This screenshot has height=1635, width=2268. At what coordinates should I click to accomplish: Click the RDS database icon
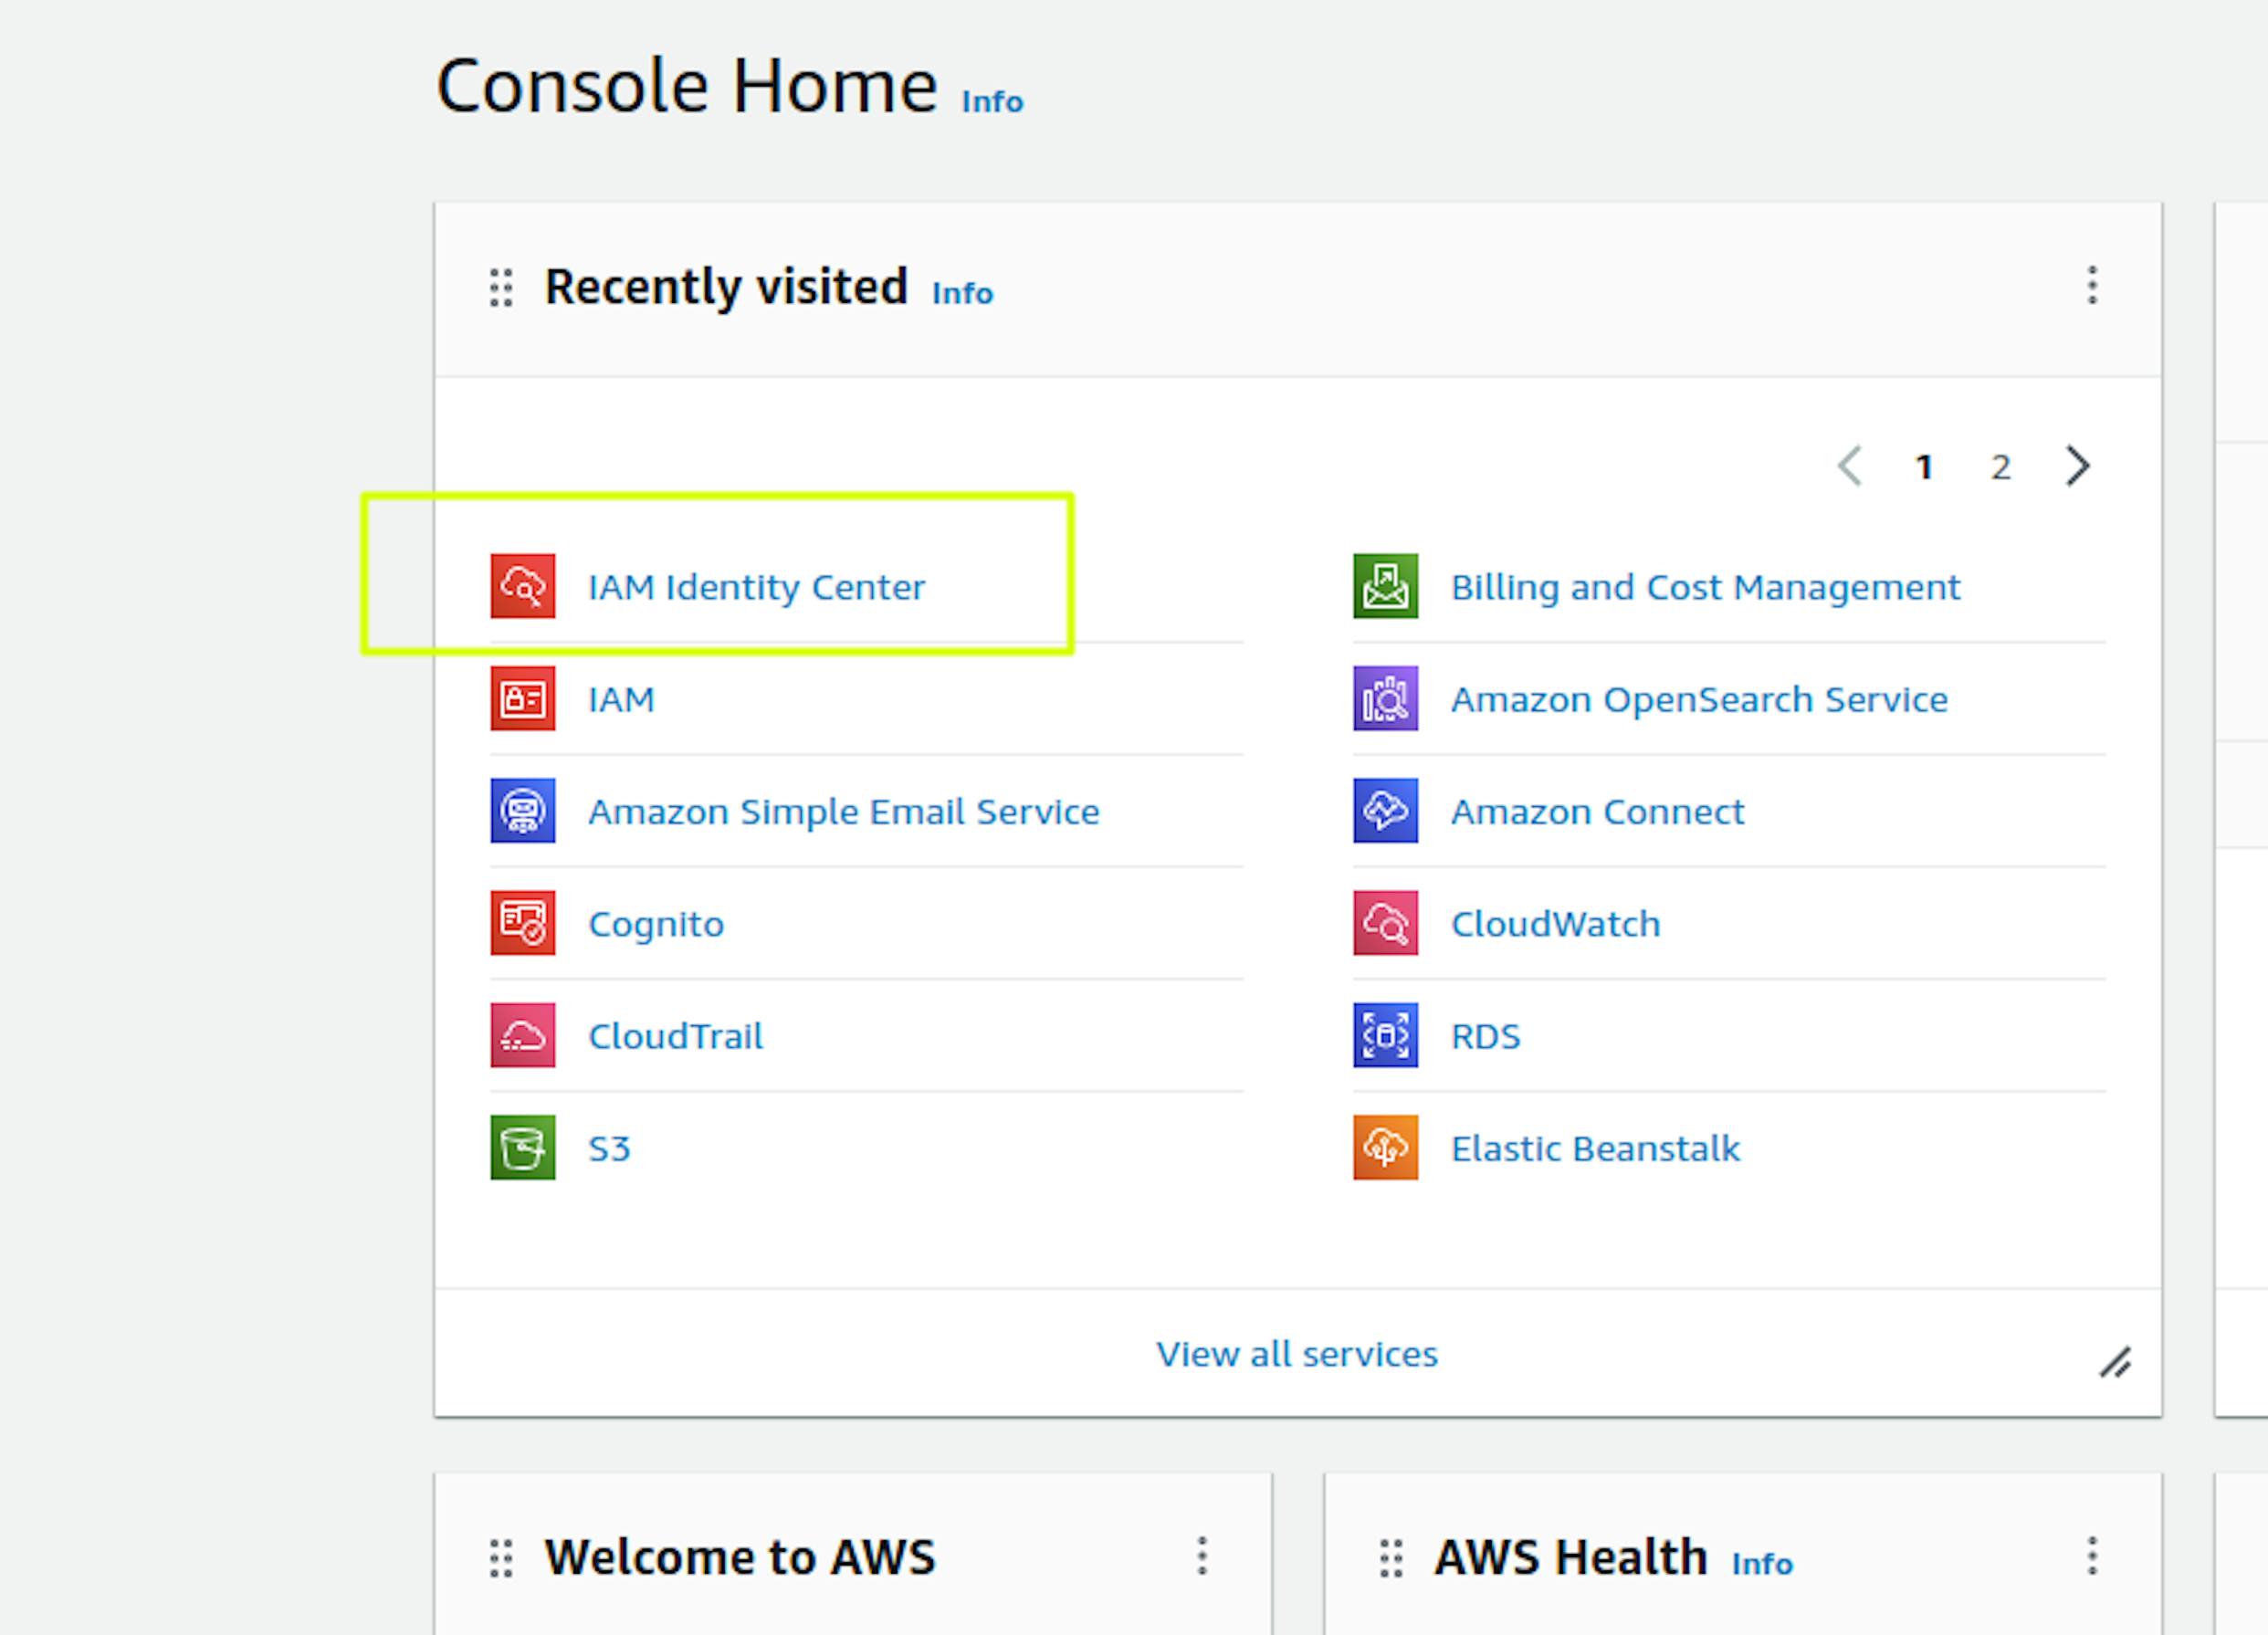1385,1035
